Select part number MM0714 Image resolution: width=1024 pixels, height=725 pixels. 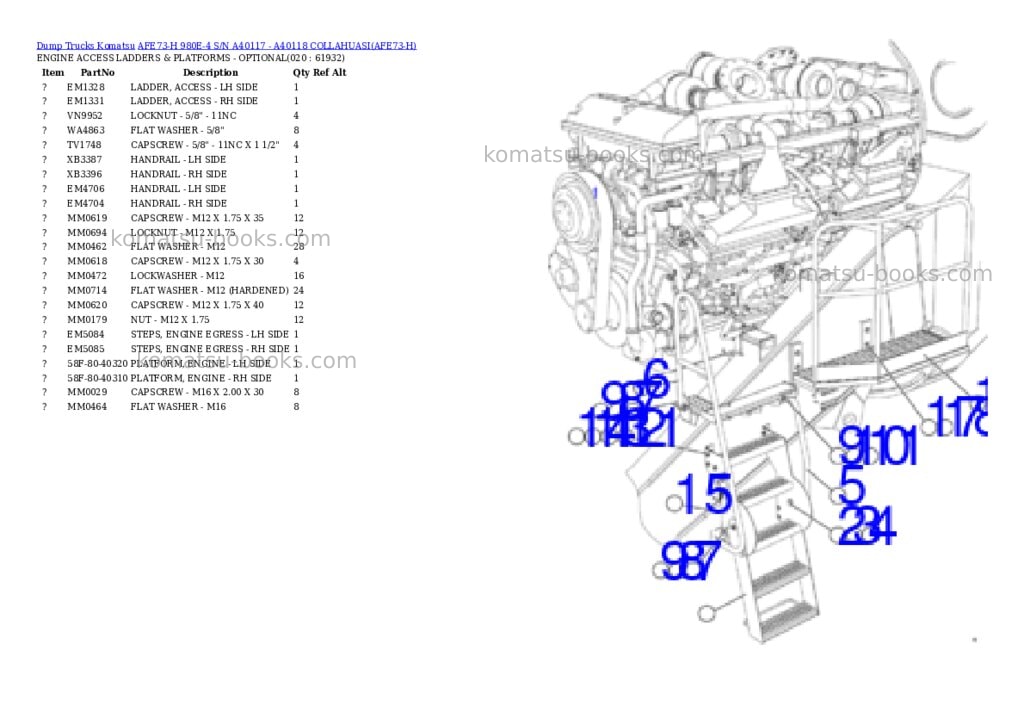coord(87,291)
